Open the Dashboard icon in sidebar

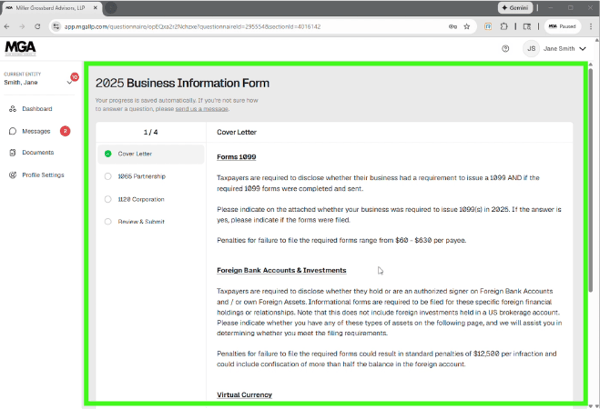[13, 108]
